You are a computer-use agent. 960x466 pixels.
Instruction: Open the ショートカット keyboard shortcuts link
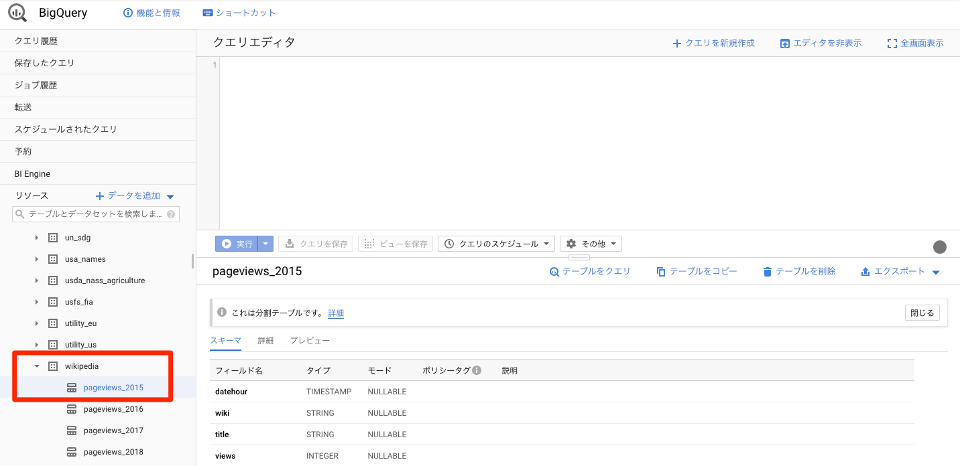[239, 13]
